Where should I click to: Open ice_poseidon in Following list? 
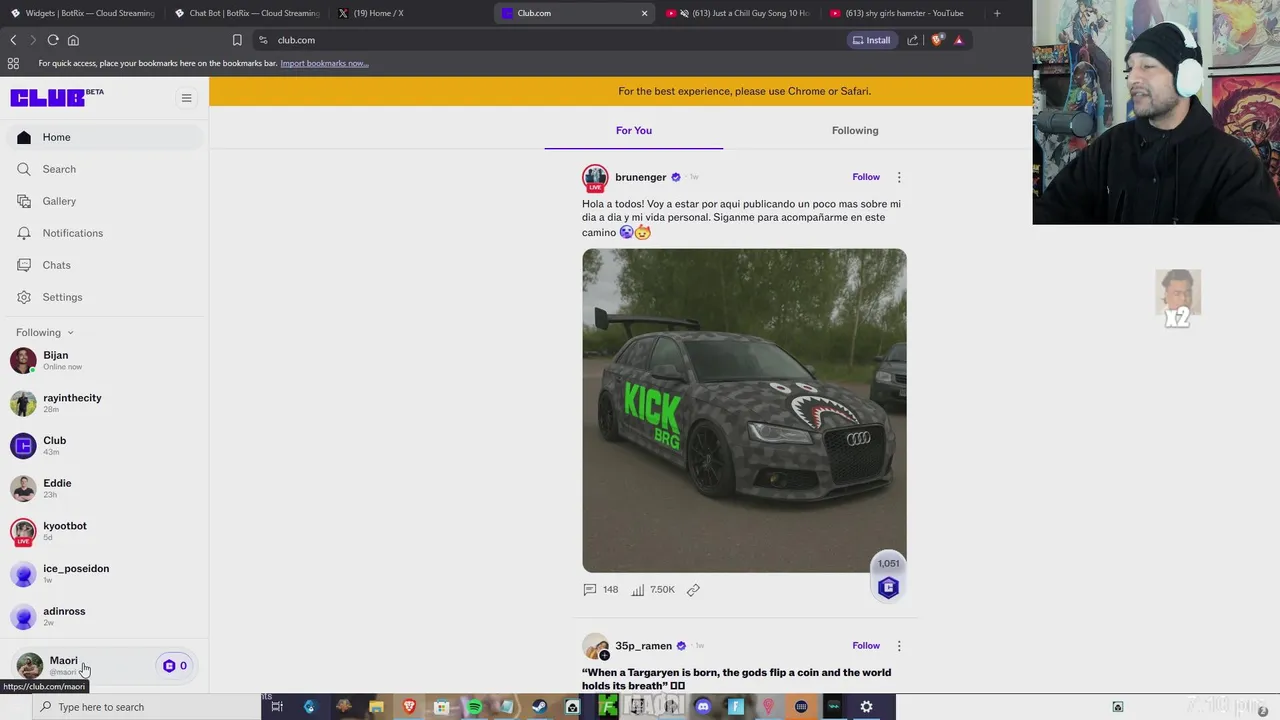(x=104, y=574)
